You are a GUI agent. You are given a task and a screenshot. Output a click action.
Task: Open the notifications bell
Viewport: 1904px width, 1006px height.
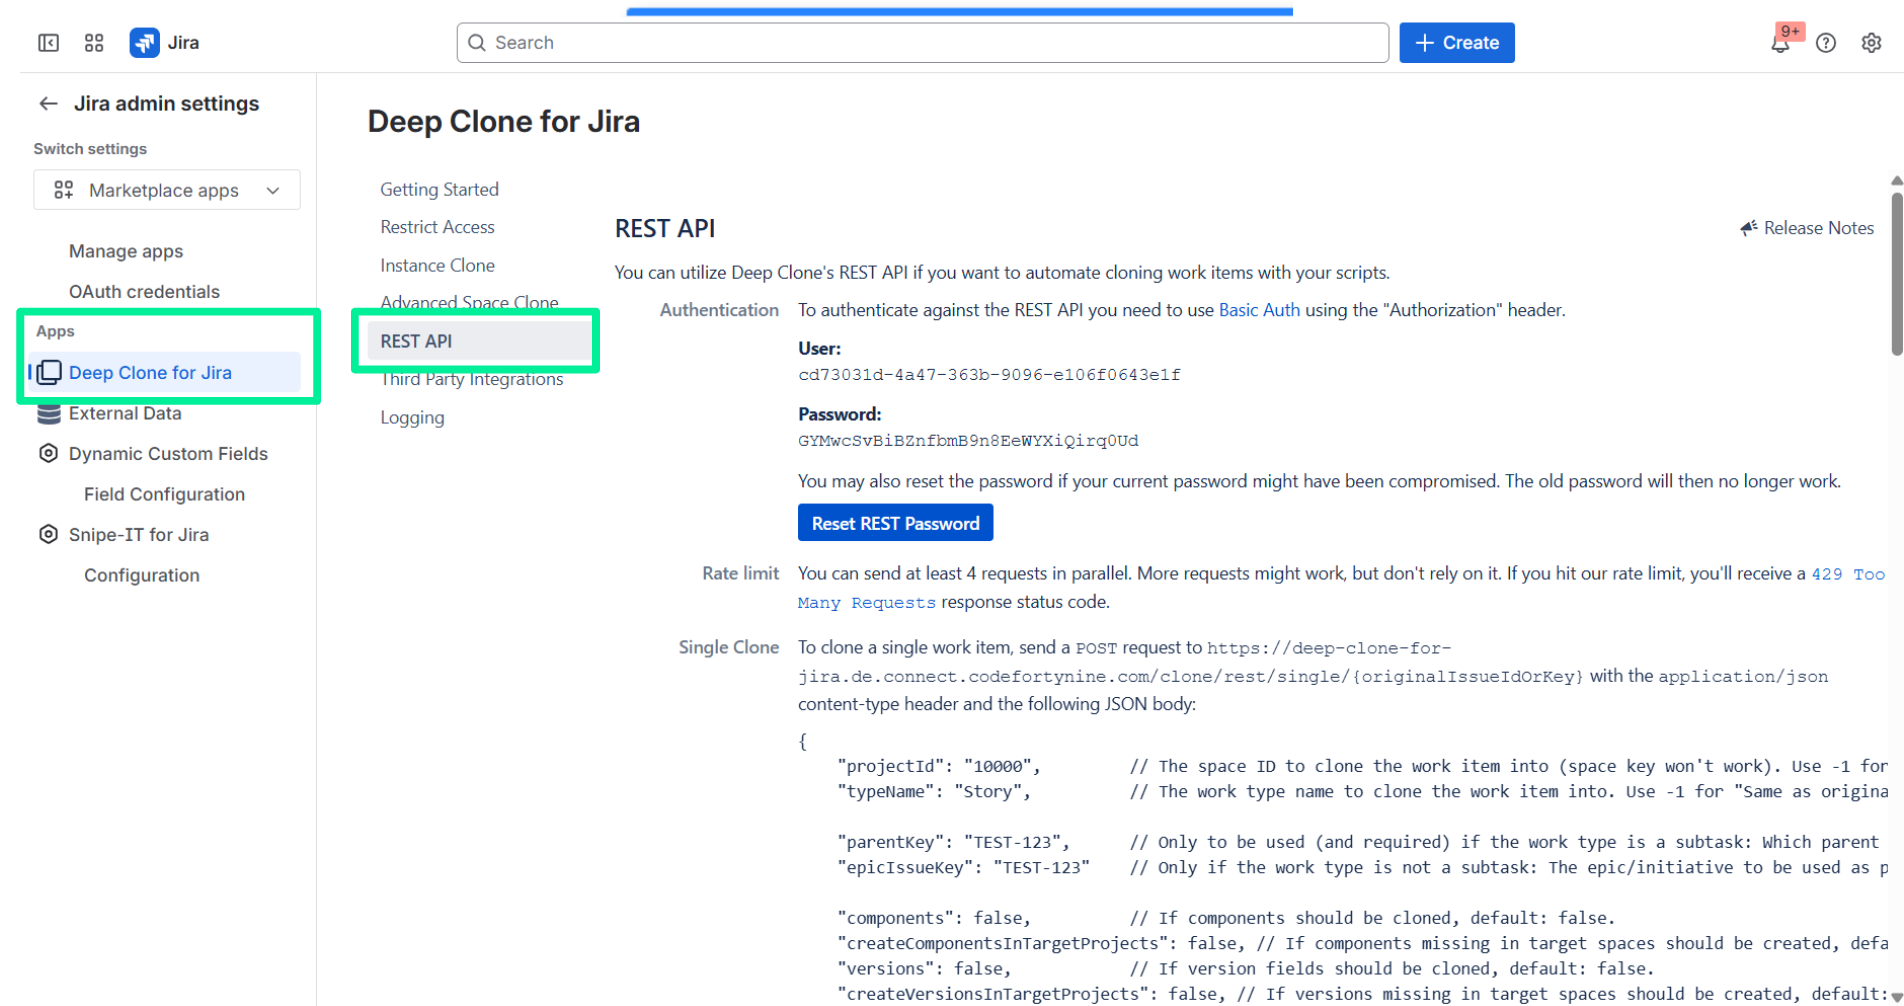(1780, 43)
